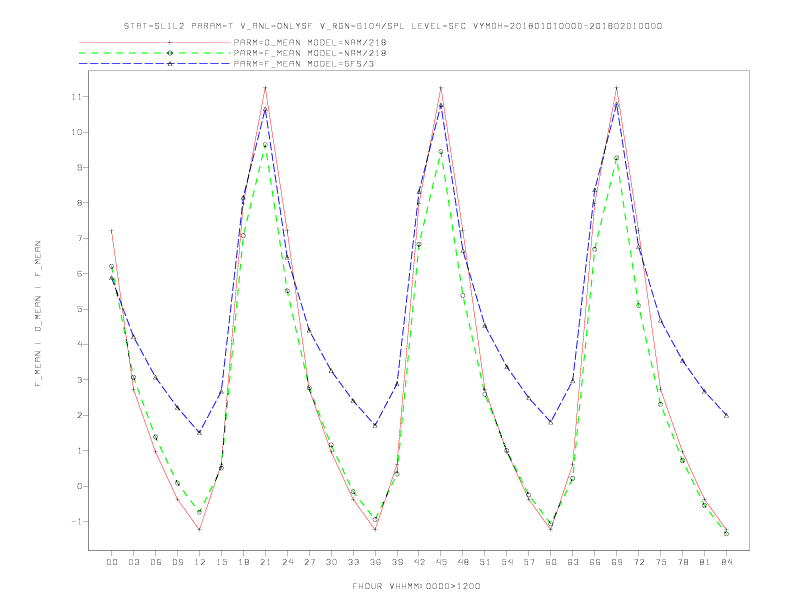The image size is (792, 612).
Task: Click x-axis tick label 48
Action: pyautogui.click(x=463, y=562)
